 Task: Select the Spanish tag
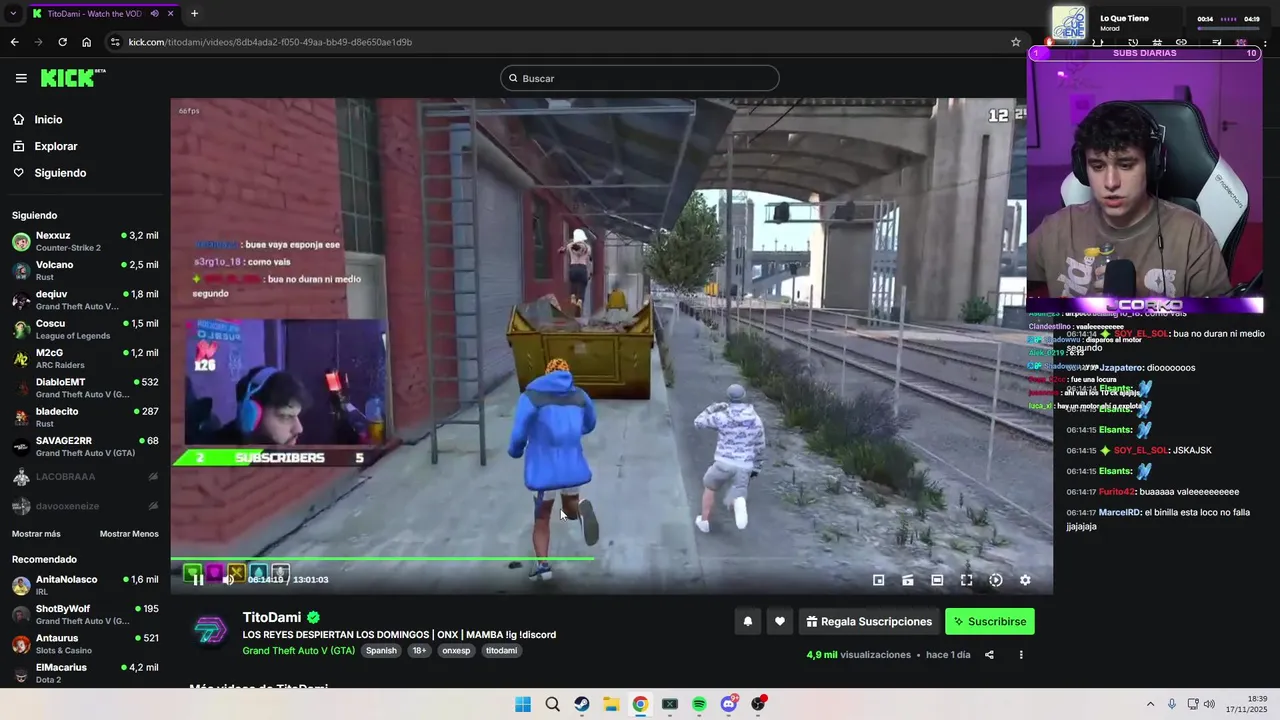tap(381, 650)
